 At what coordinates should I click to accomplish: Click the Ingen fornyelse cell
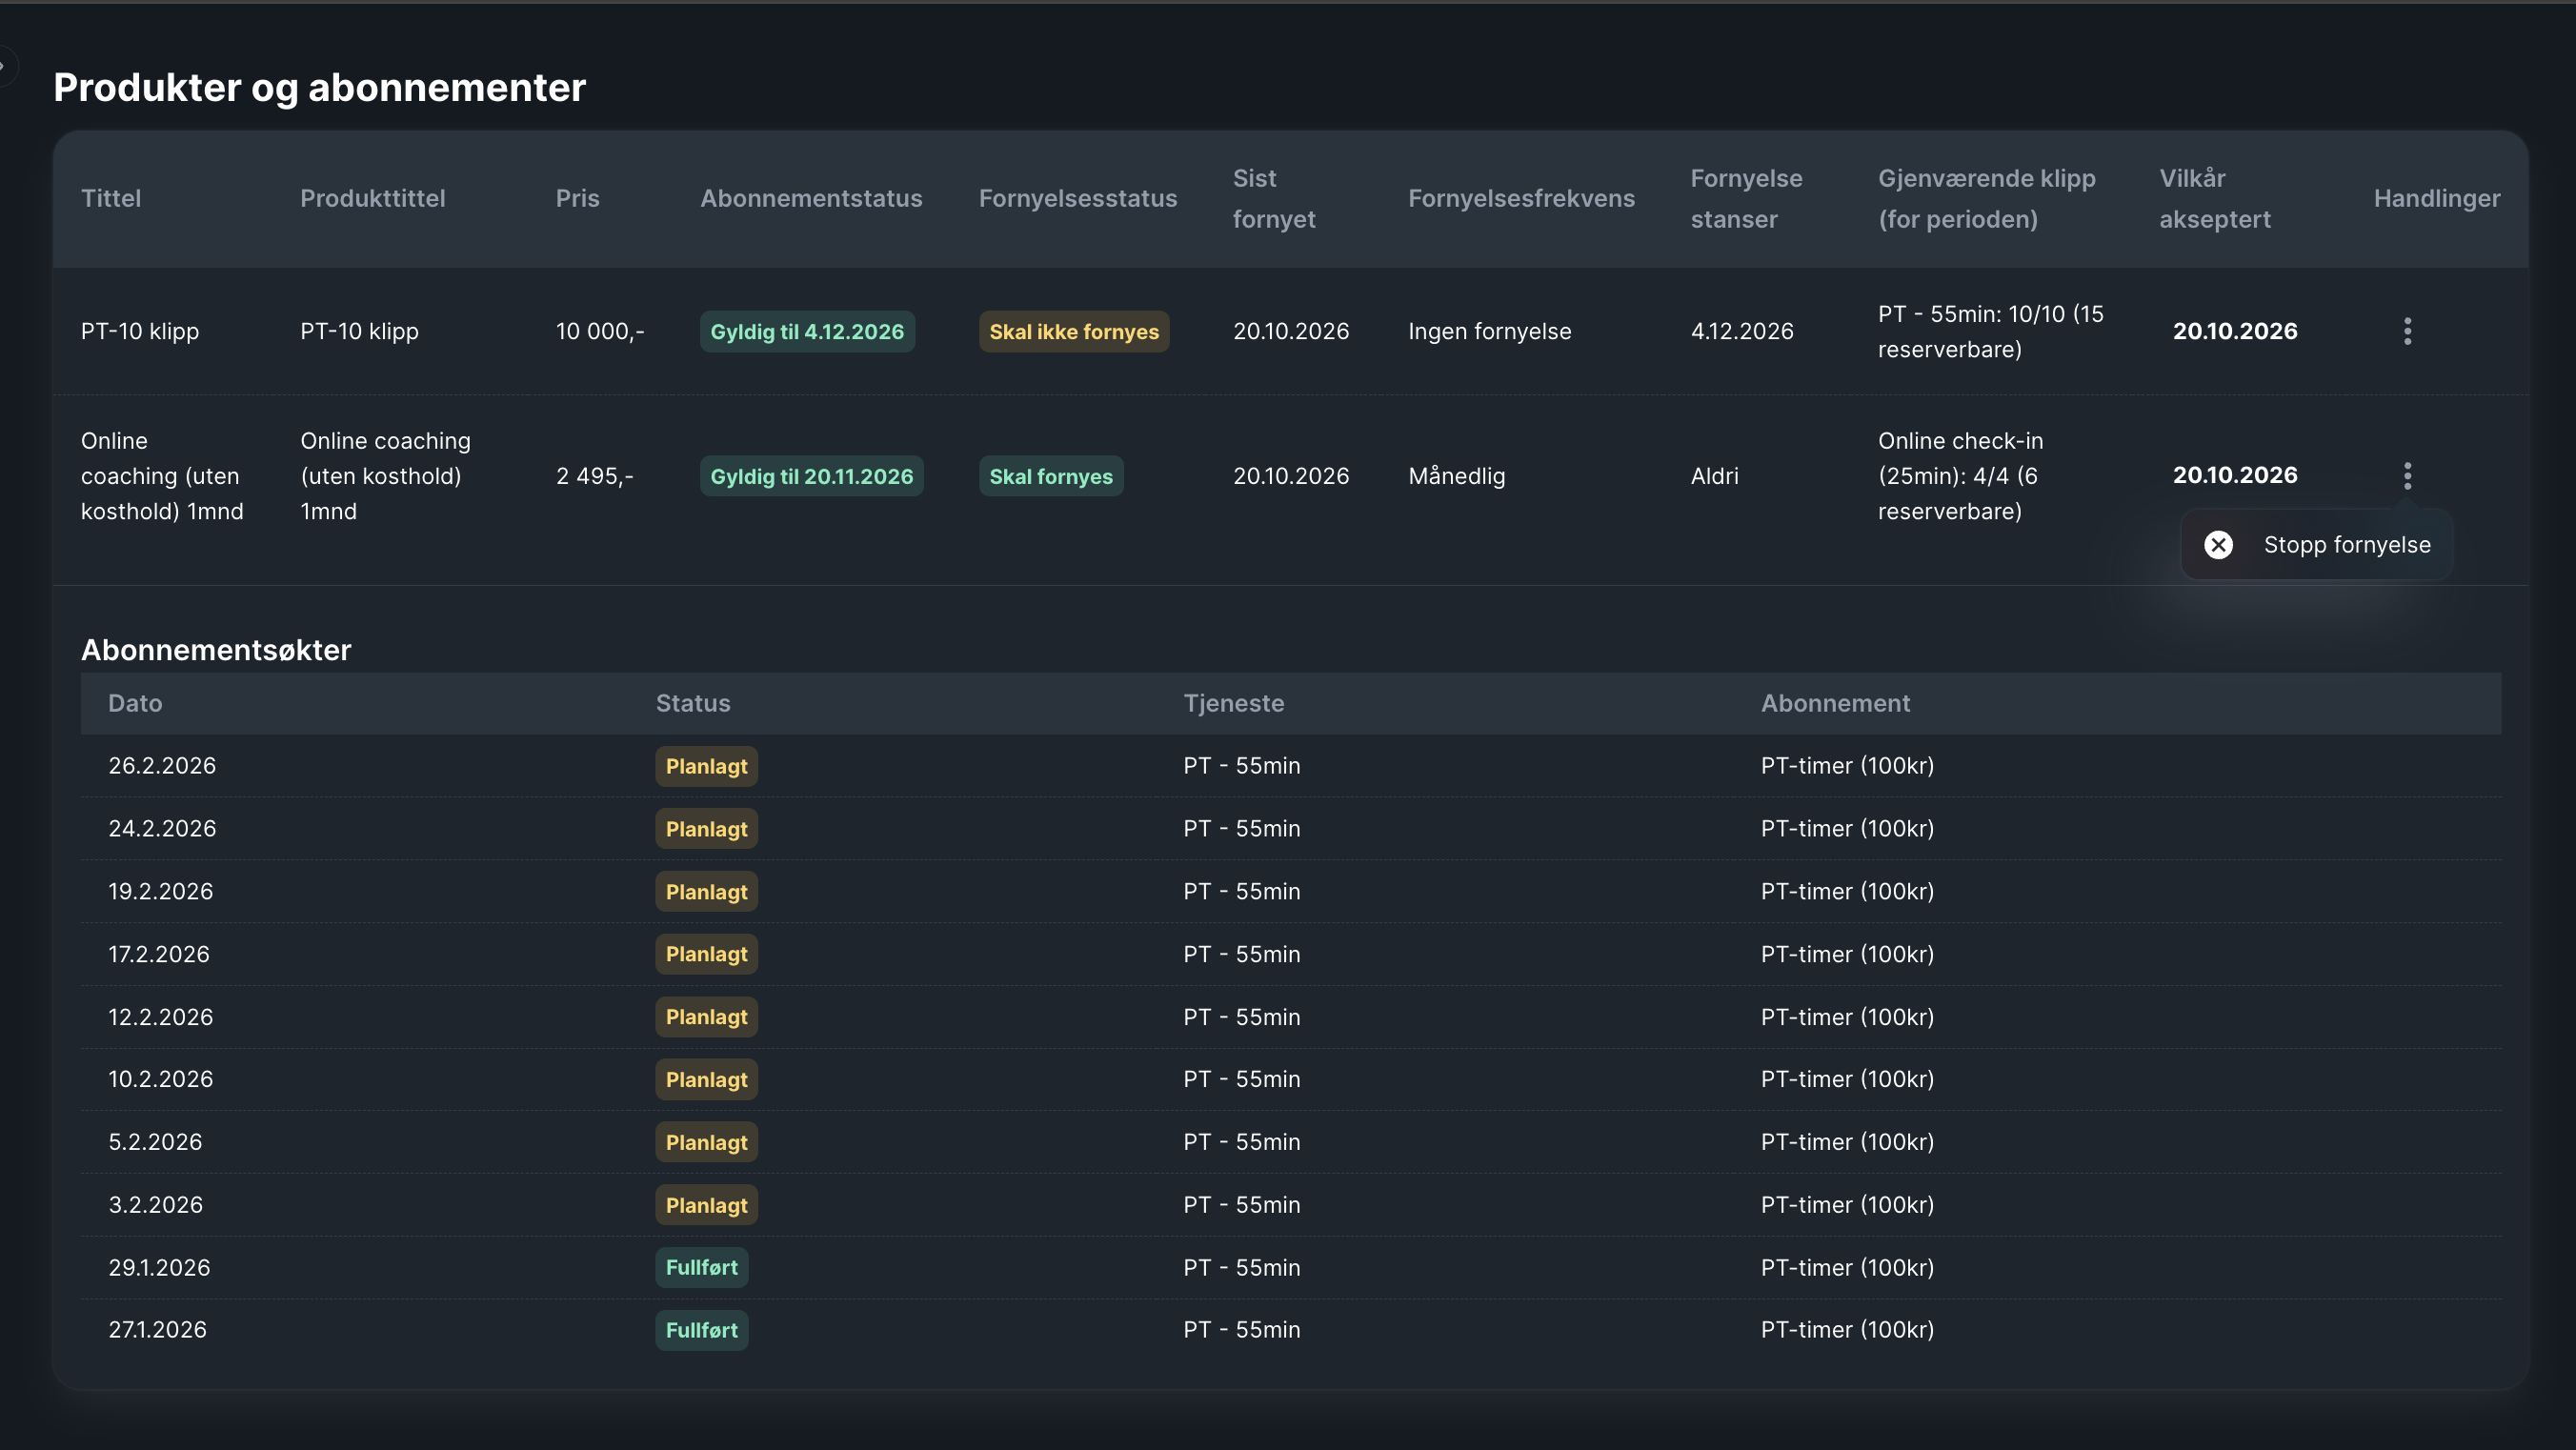point(1490,331)
